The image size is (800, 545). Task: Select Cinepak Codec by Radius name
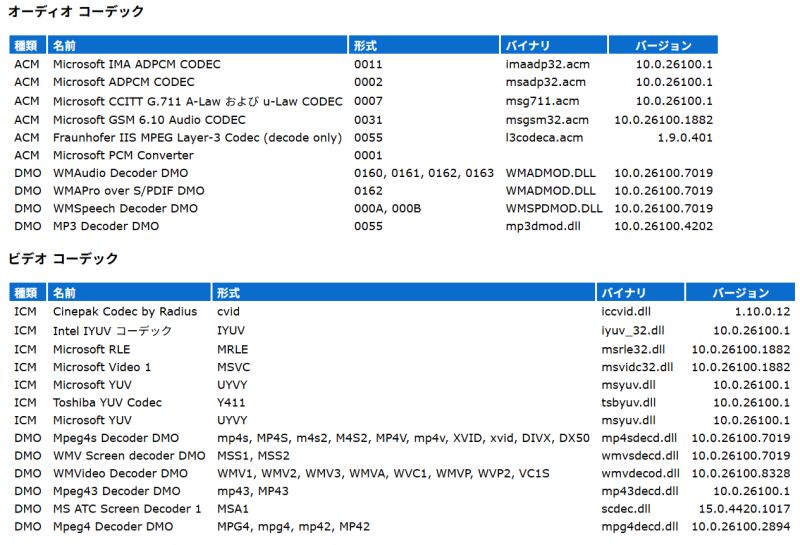(125, 311)
